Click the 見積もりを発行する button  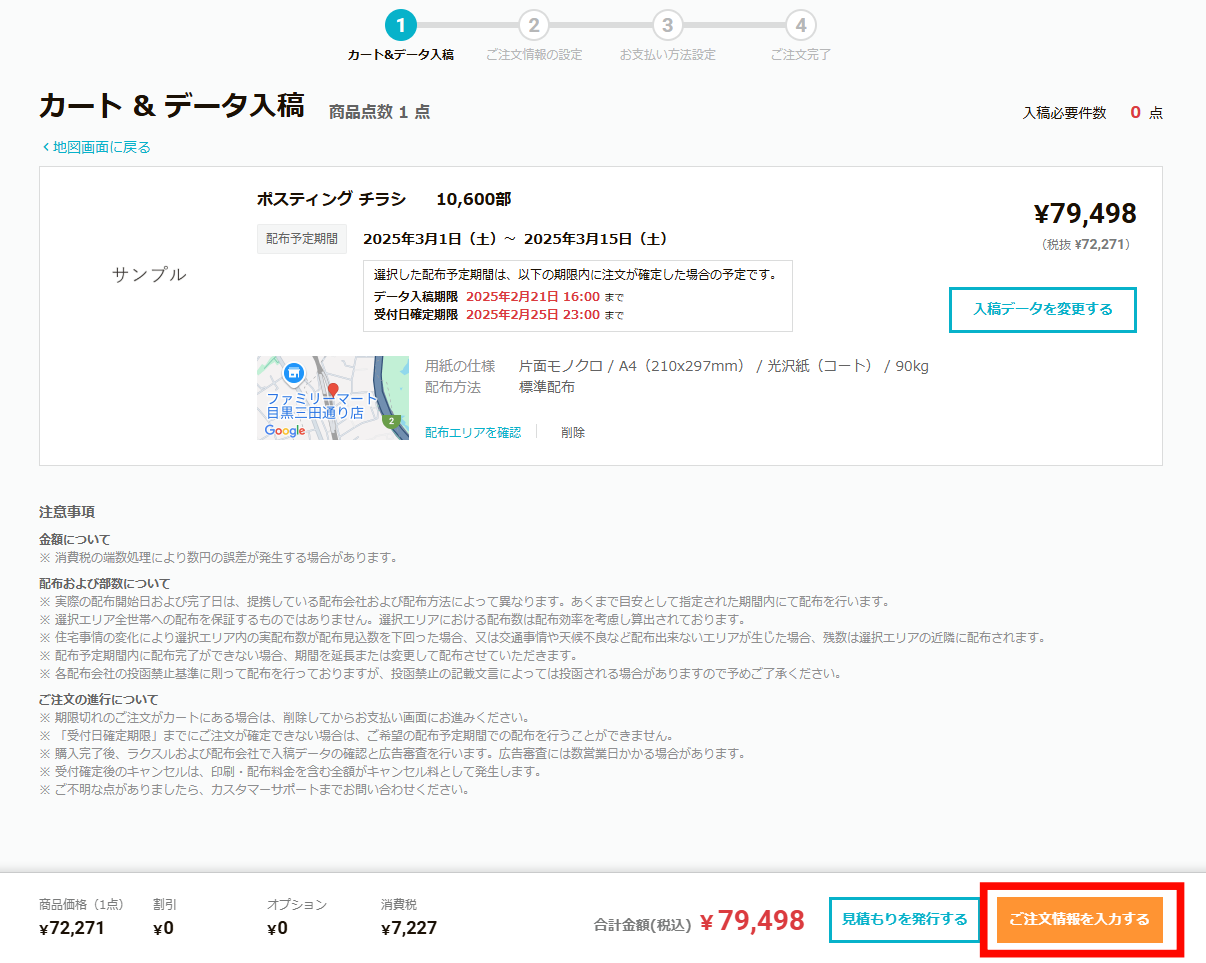click(x=904, y=920)
